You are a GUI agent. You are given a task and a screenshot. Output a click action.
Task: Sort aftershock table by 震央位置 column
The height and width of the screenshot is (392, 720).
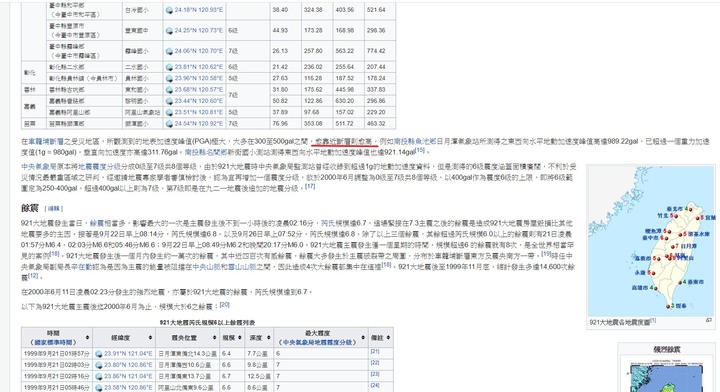[214, 338]
